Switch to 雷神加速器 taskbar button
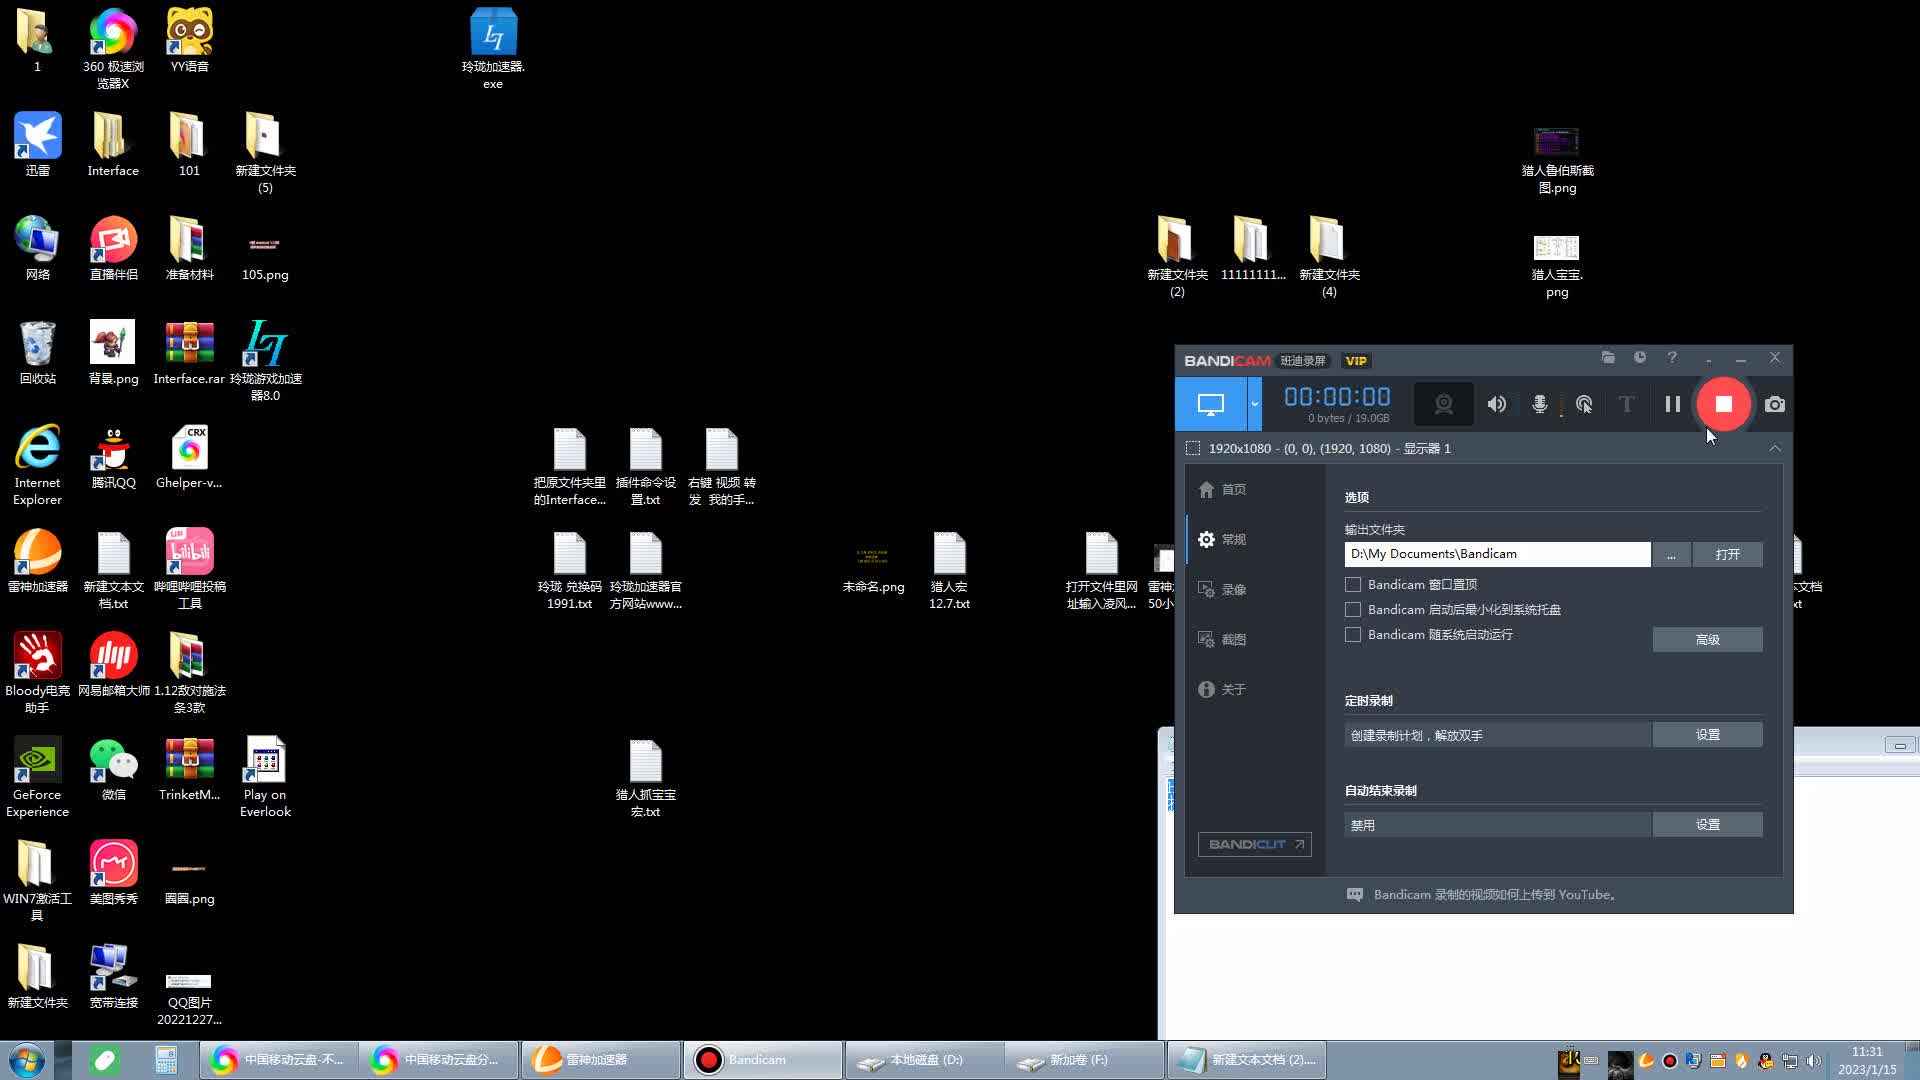This screenshot has width=1920, height=1080. tap(601, 1060)
